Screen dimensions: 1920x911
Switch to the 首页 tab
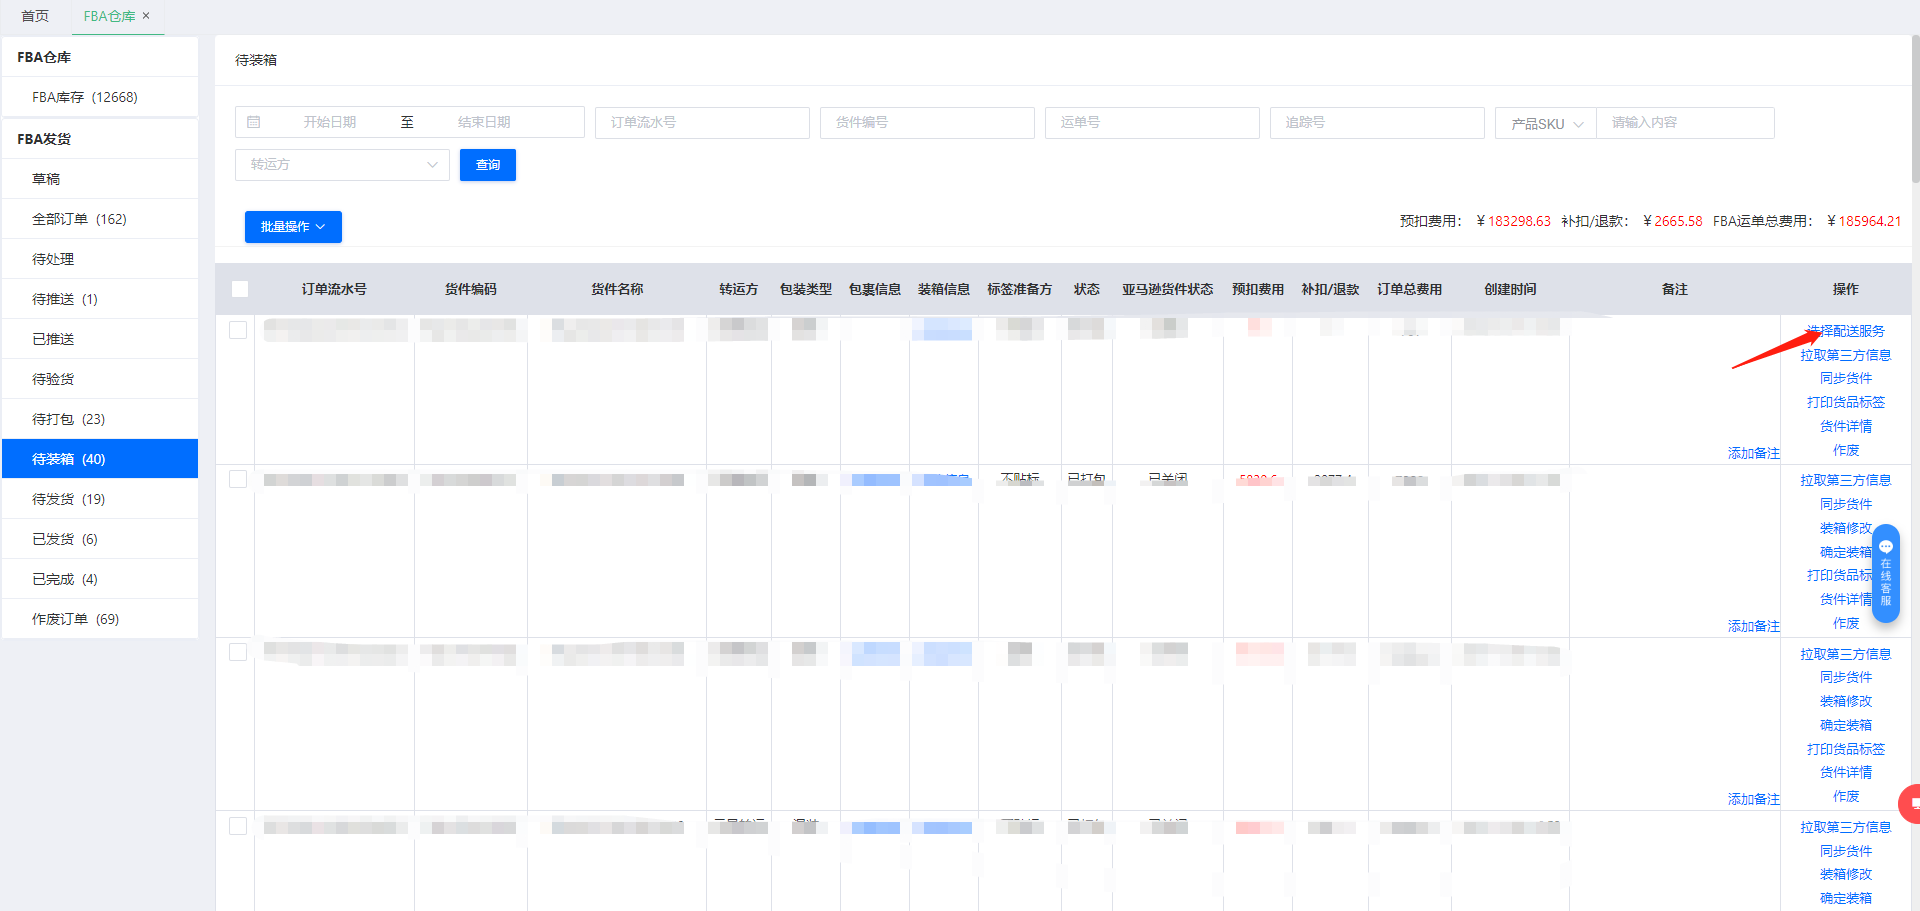point(35,16)
